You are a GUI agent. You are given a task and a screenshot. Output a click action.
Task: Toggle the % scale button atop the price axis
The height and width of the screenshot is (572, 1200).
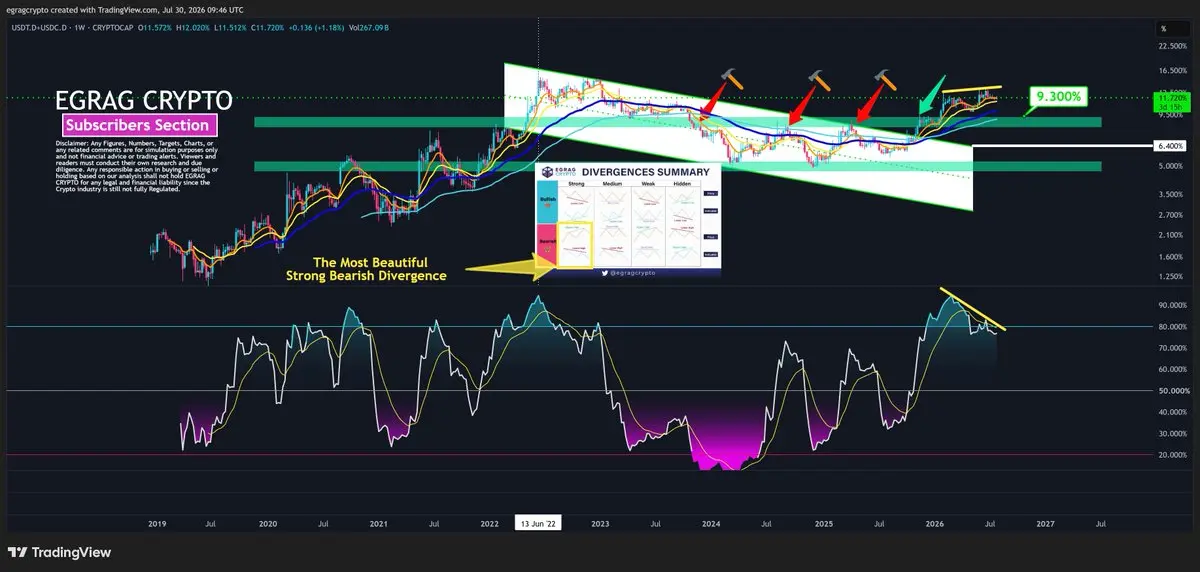(1163, 29)
